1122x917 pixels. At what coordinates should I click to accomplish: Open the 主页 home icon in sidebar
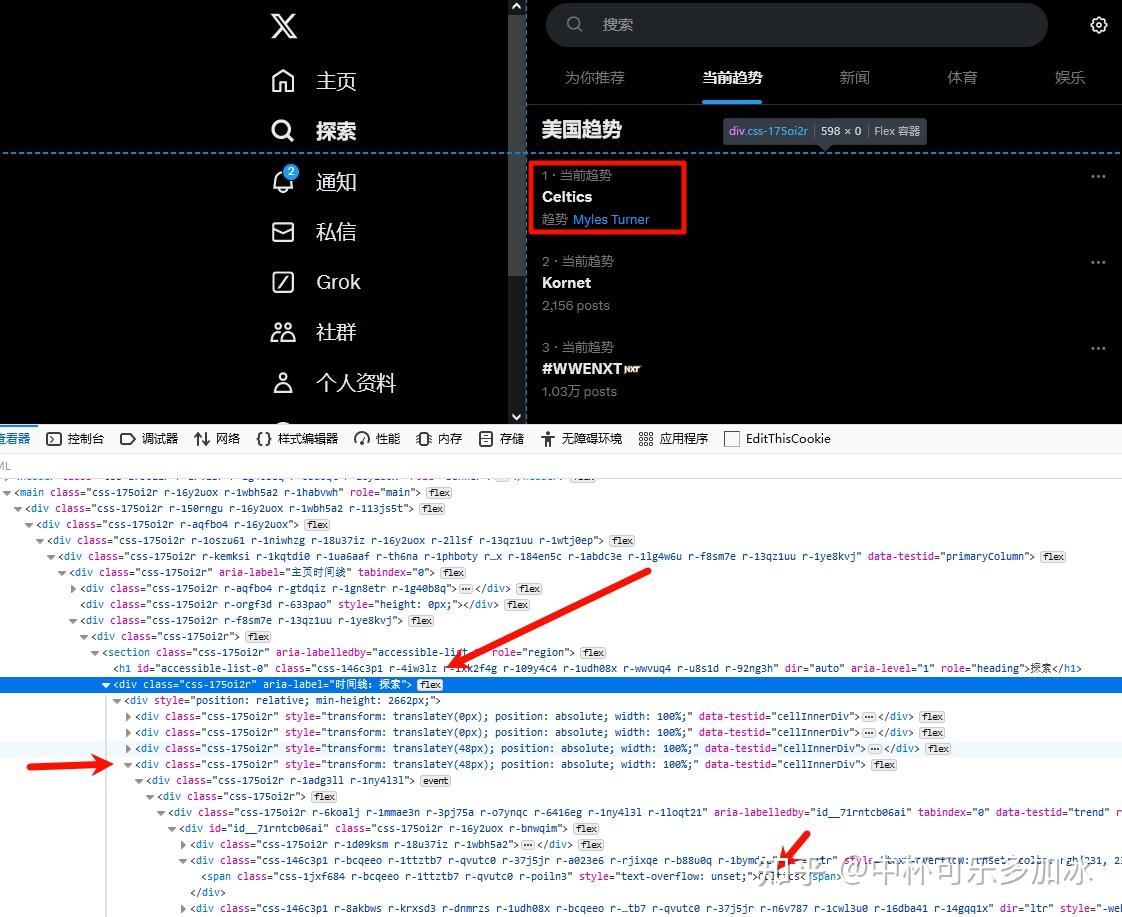tap(284, 80)
